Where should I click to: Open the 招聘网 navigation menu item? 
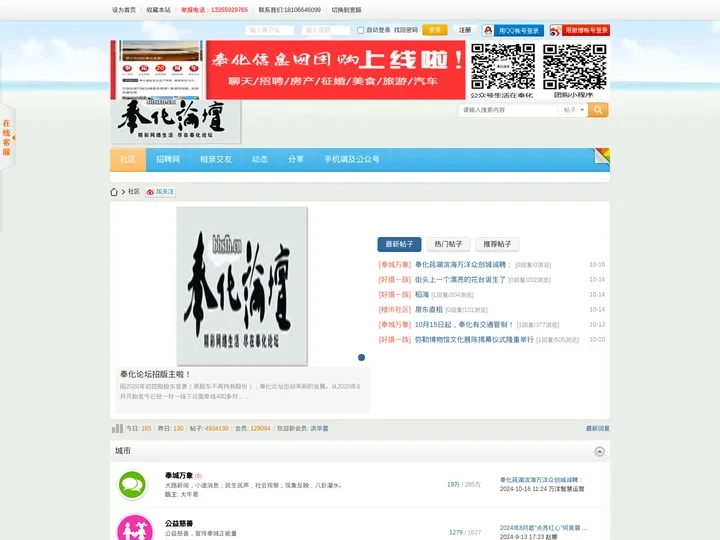tap(168, 159)
